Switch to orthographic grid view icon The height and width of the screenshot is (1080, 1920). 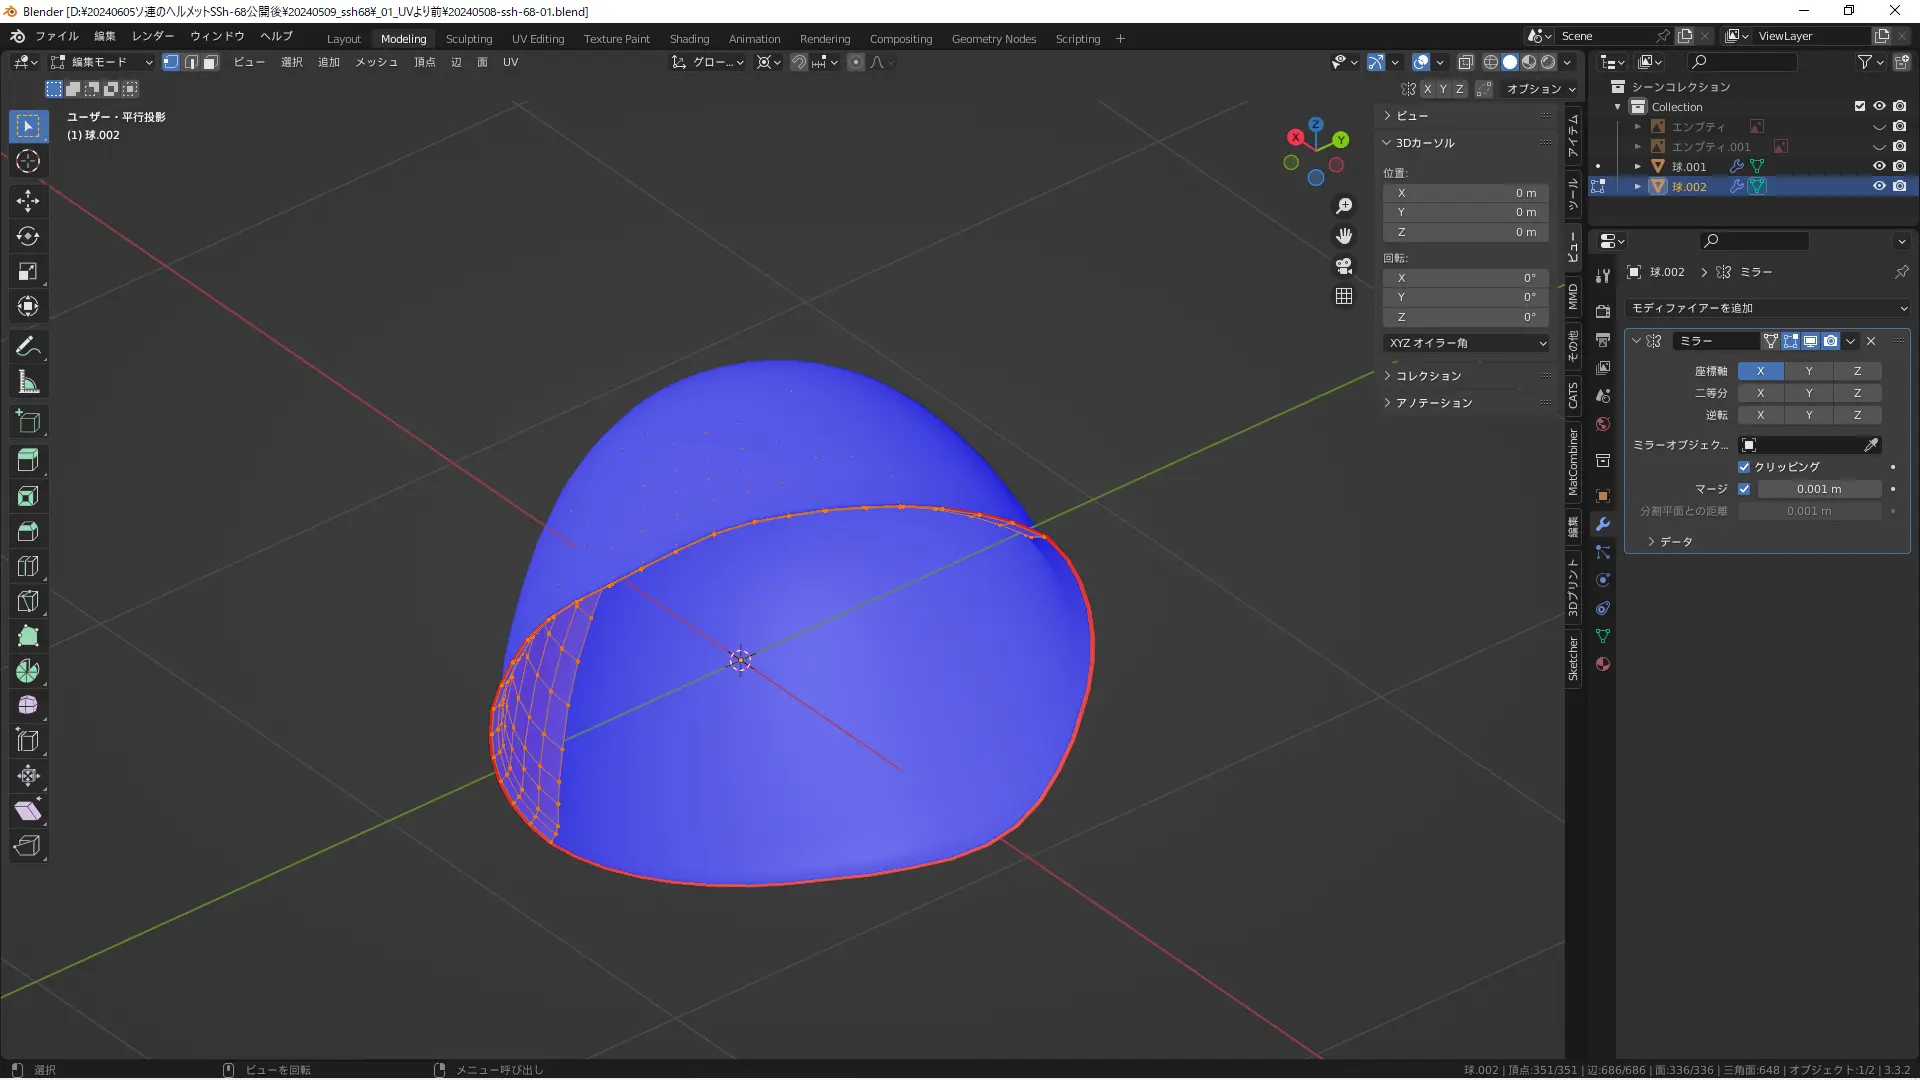[1344, 296]
